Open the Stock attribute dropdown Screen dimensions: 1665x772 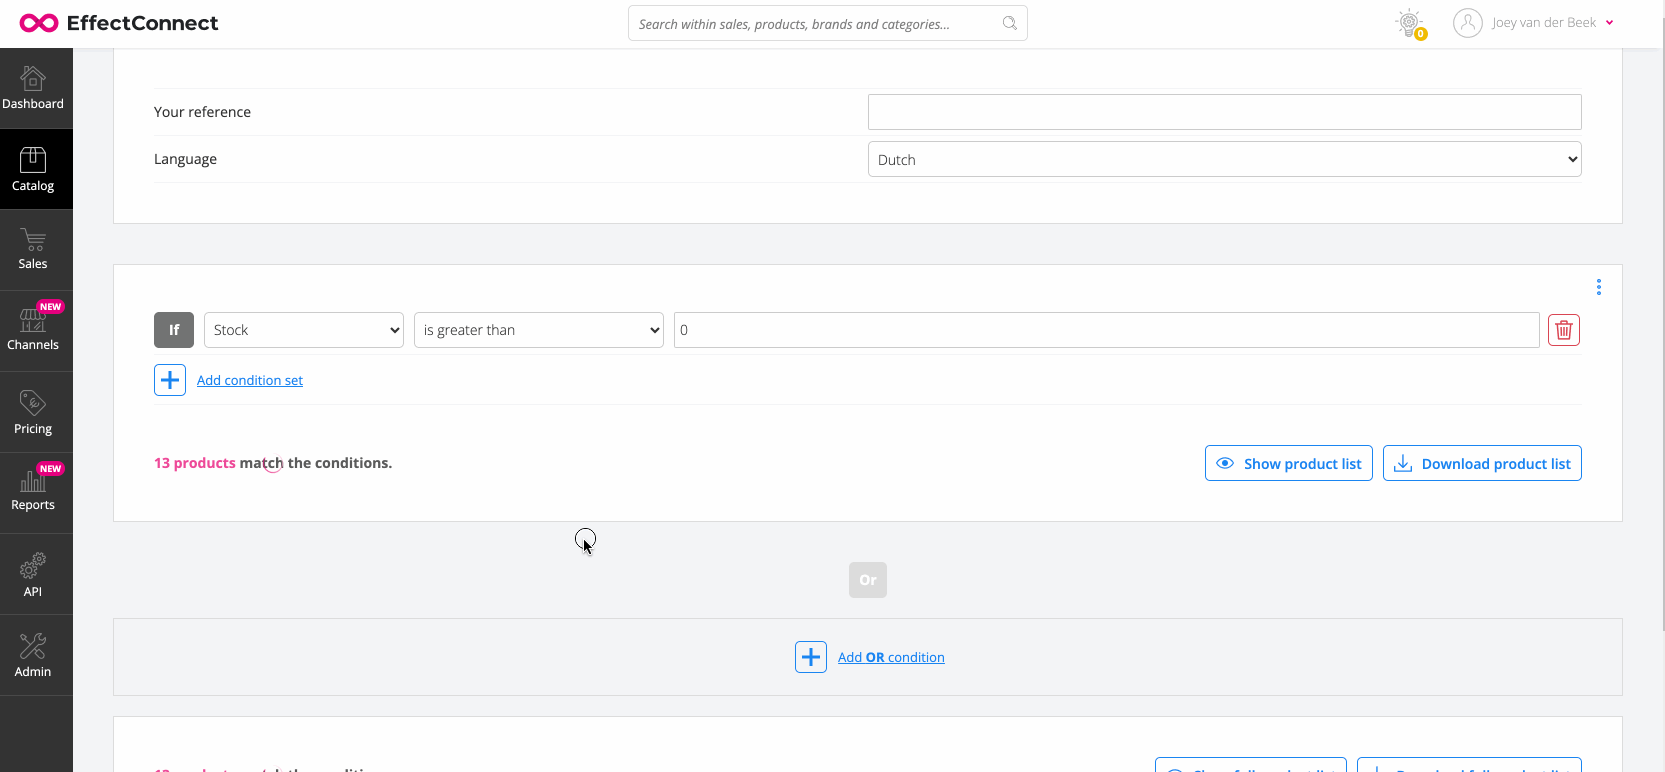pos(303,330)
